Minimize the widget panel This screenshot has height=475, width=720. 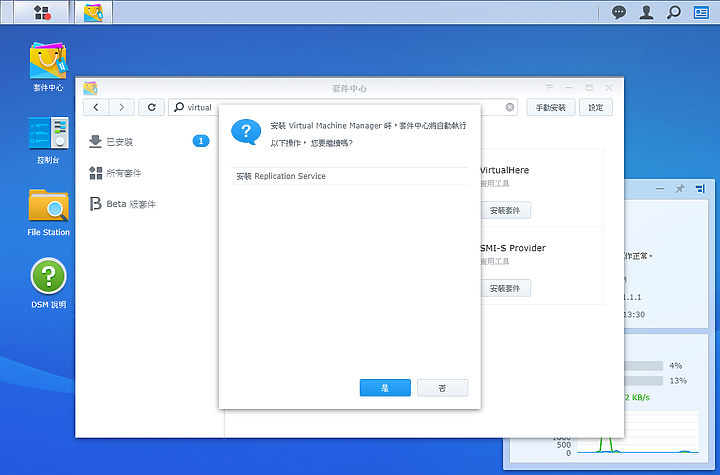tap(660, 188)
